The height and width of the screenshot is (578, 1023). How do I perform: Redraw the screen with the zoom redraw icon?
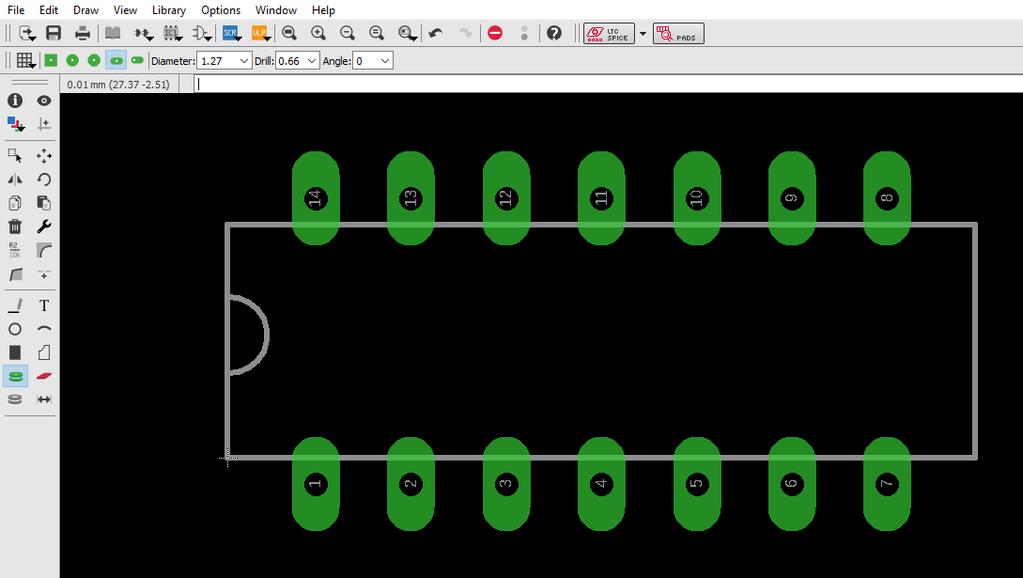click(x=376, y=33)
